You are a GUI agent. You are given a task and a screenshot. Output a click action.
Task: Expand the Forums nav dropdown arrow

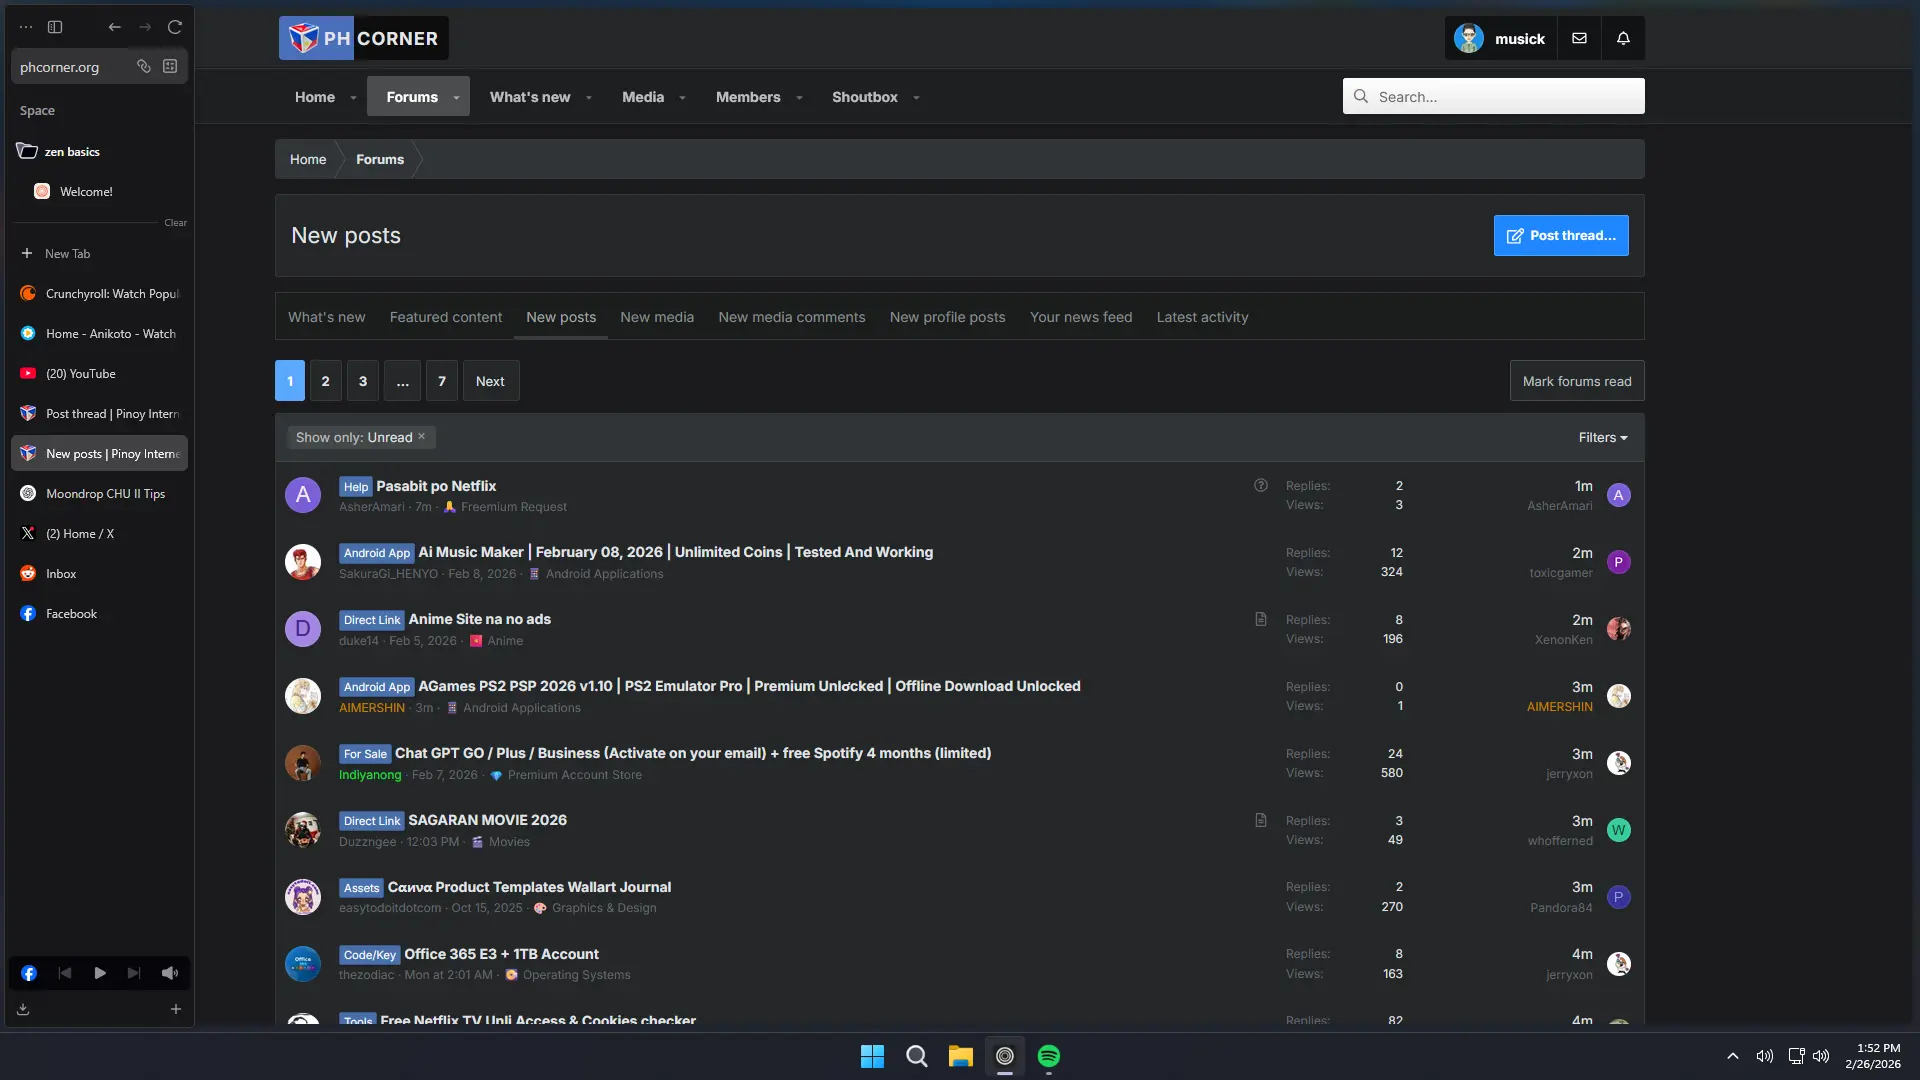tap(456, 98)
